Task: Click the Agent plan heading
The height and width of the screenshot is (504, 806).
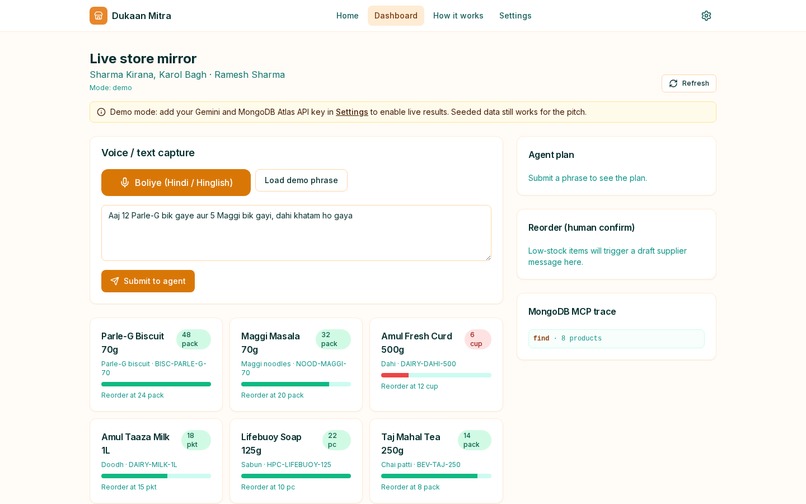Action: coord(551,155)
